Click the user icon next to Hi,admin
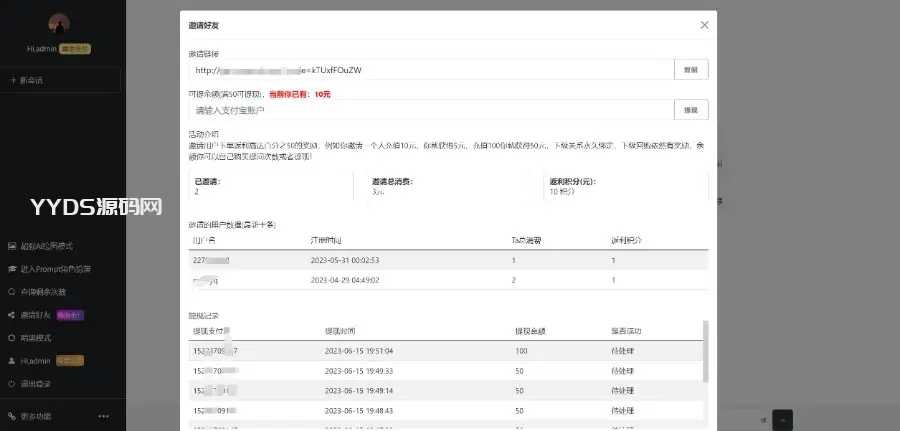The width and height of the screenshot is (900, 431). pyautogui.click(x=12, y=361)
